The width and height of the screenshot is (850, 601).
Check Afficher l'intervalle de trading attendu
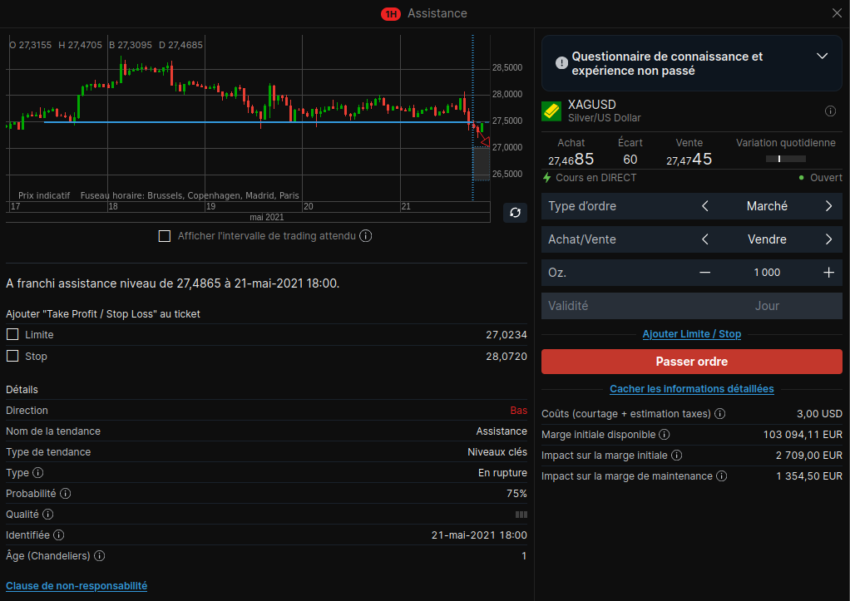[x=165, y=236]
